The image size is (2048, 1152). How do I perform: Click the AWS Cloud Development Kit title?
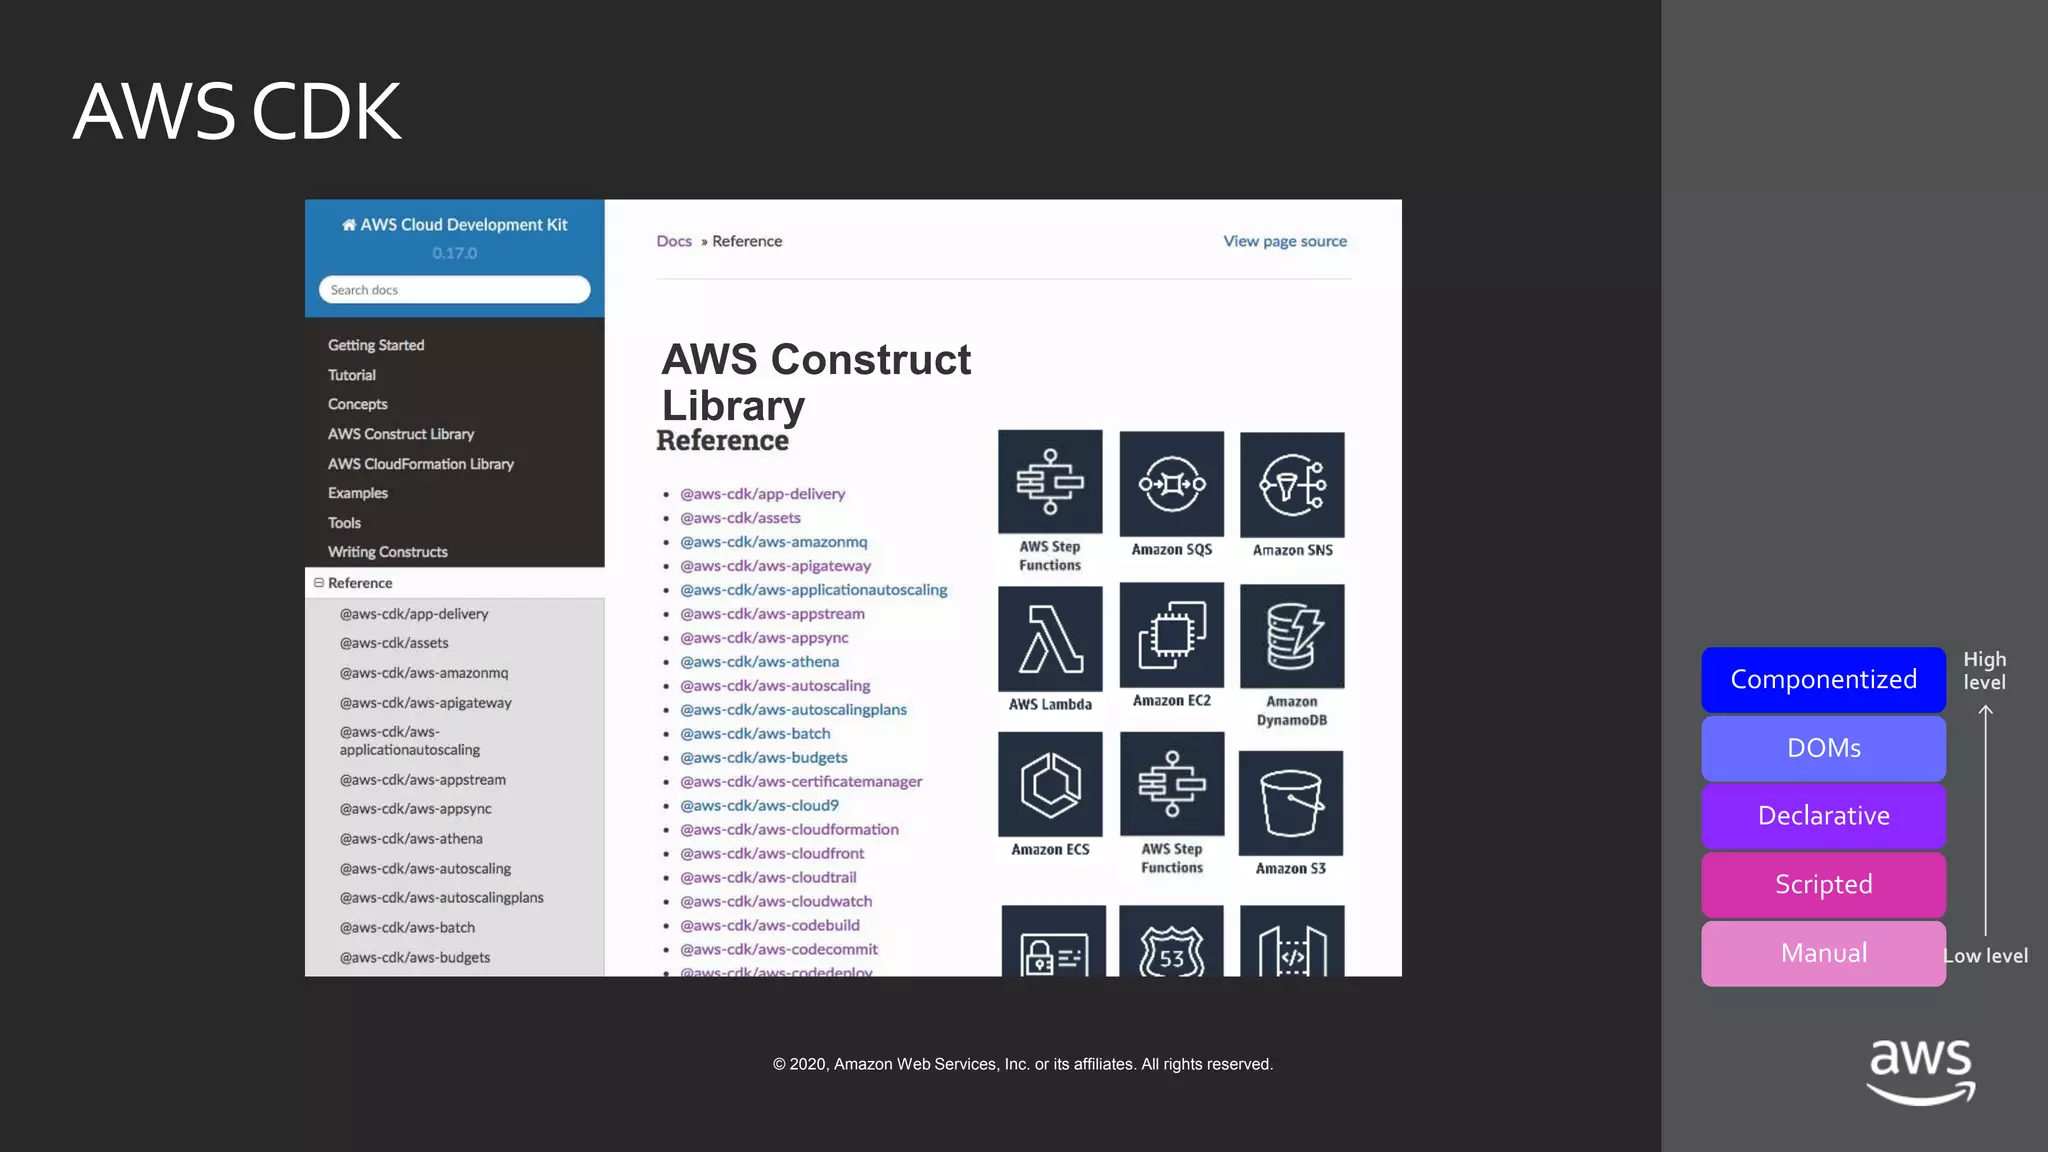463,225
